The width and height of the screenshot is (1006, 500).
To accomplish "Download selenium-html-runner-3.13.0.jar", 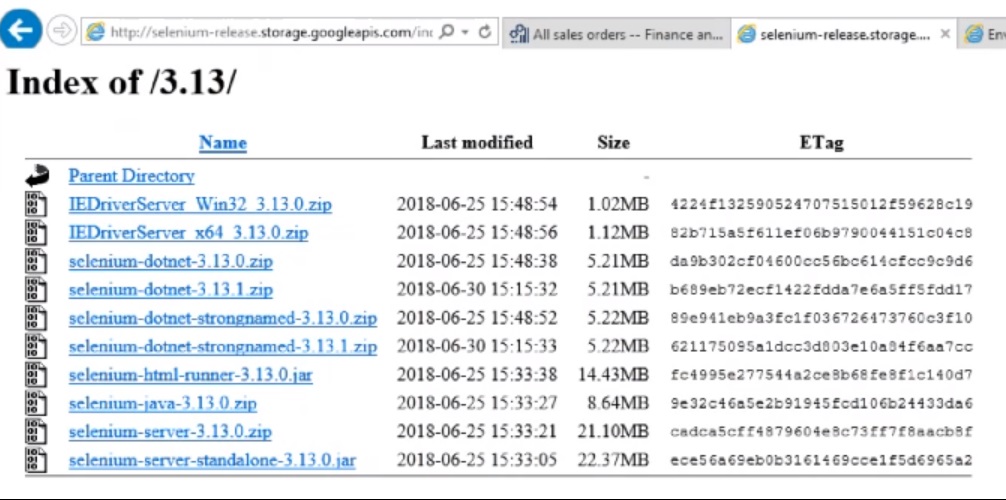I will (191, 374).
